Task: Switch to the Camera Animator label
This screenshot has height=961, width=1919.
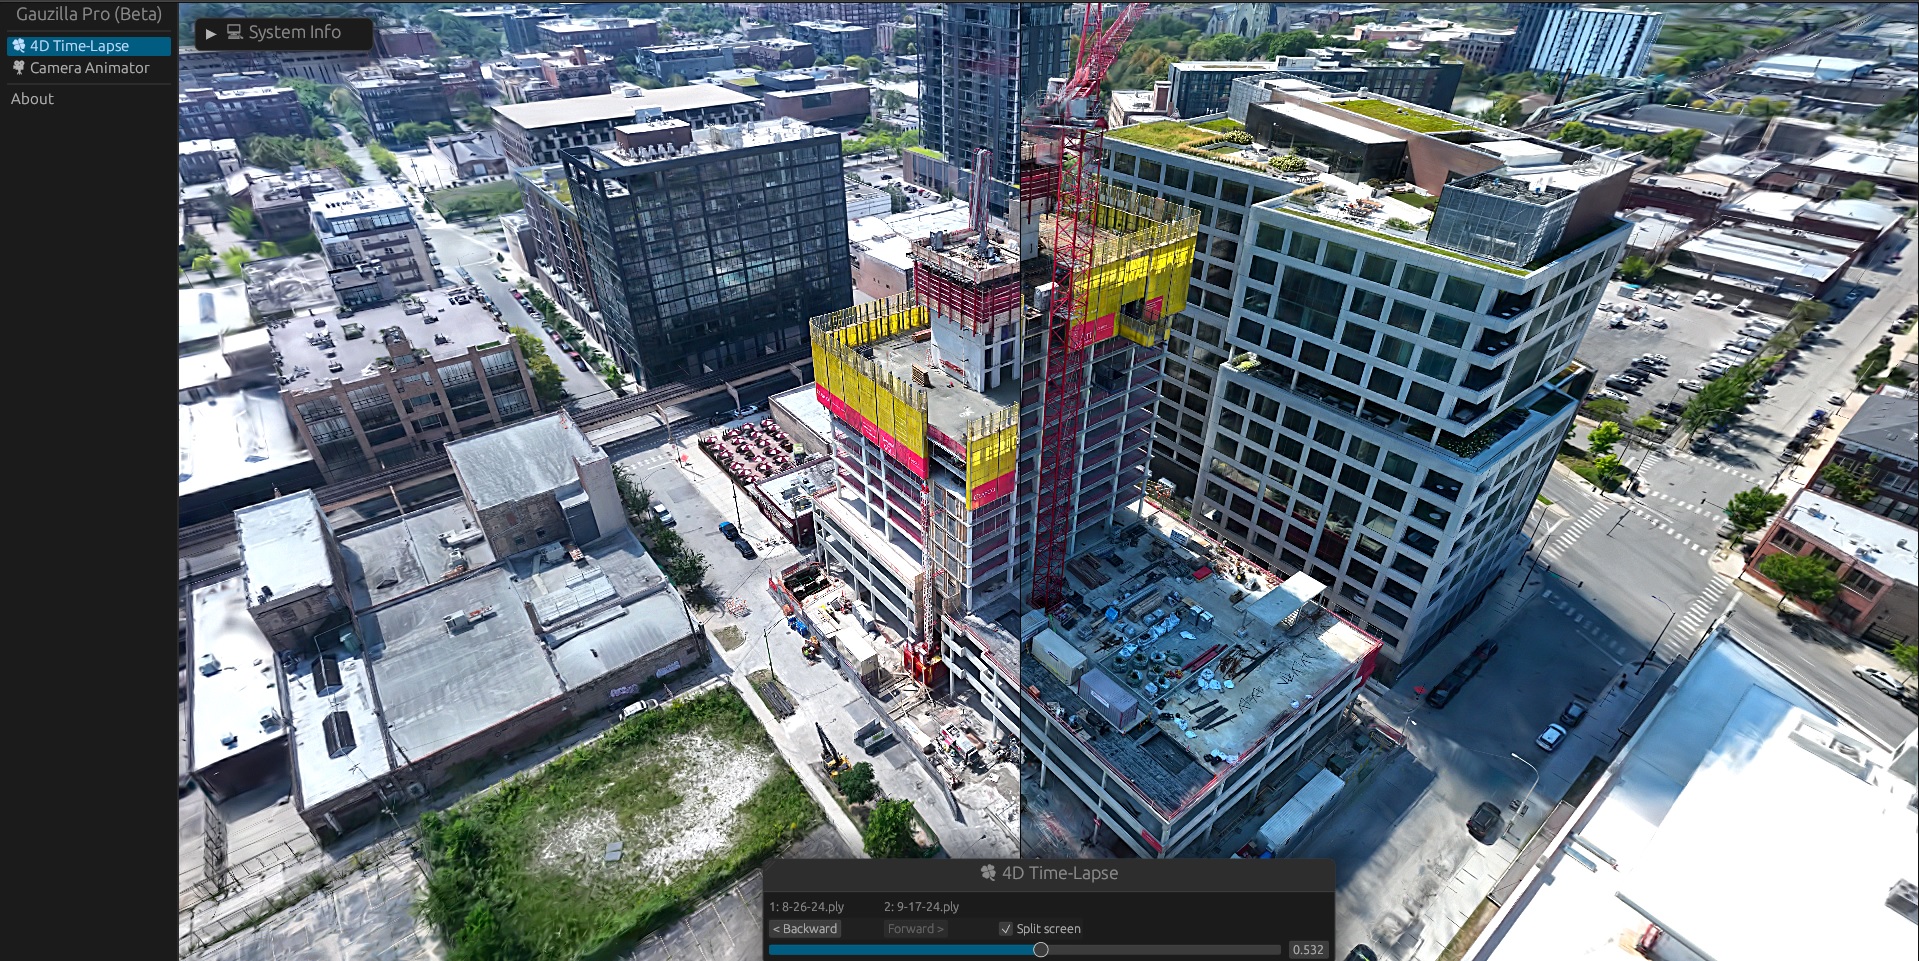Action: (x=89, y=68)
